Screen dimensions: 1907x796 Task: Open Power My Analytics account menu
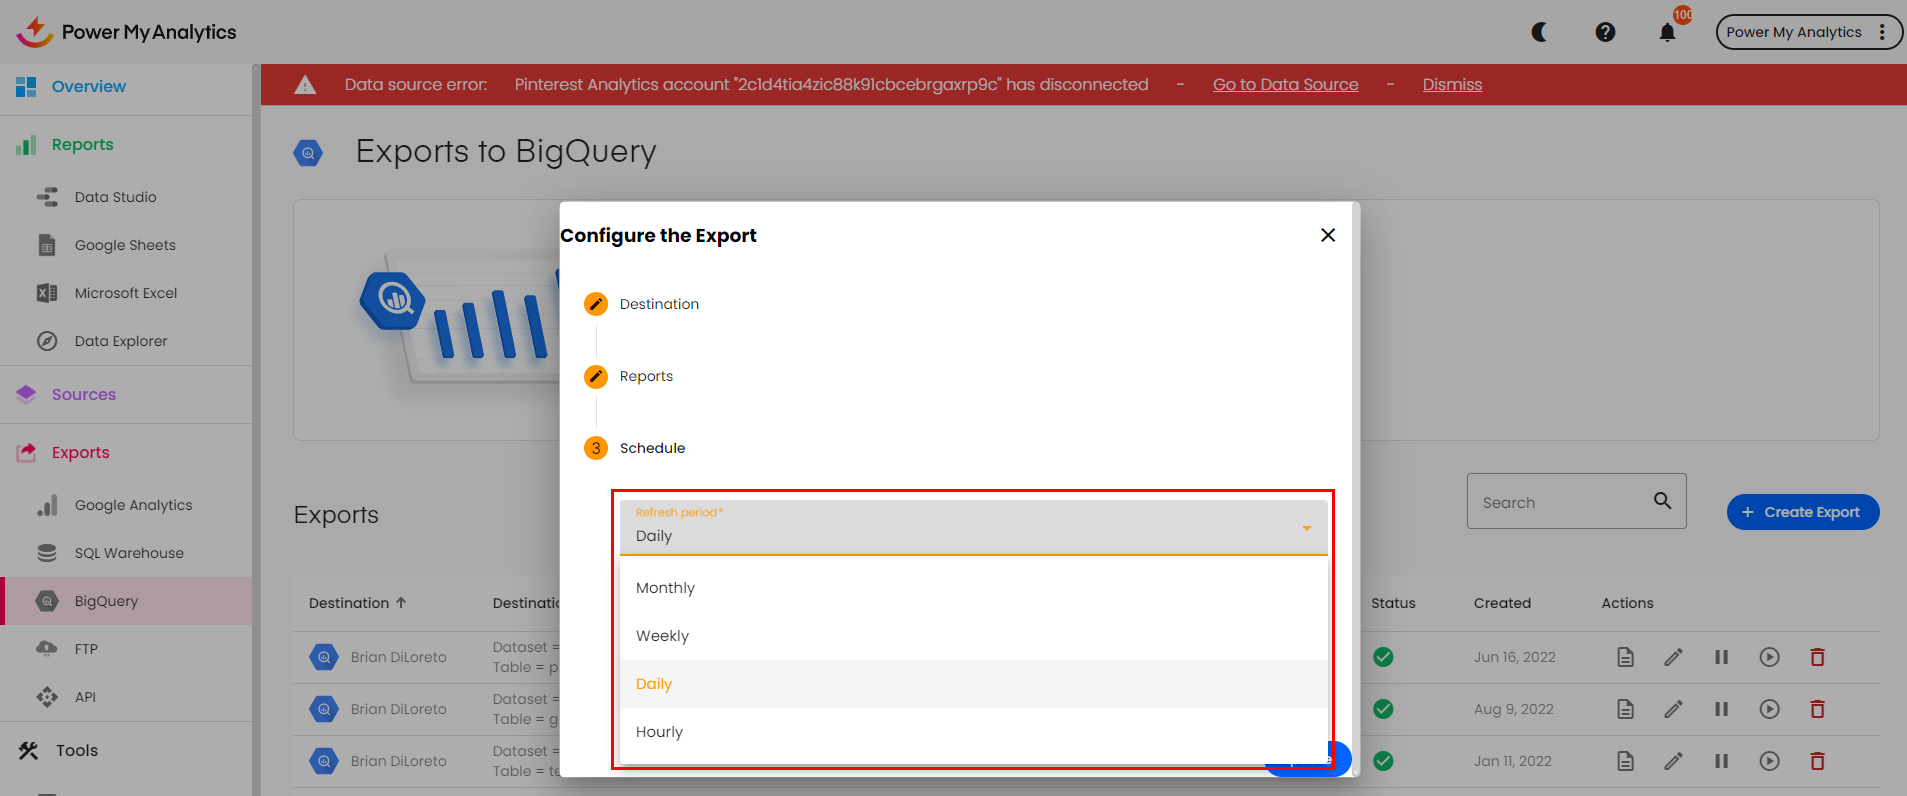(x=1808, y=32)
